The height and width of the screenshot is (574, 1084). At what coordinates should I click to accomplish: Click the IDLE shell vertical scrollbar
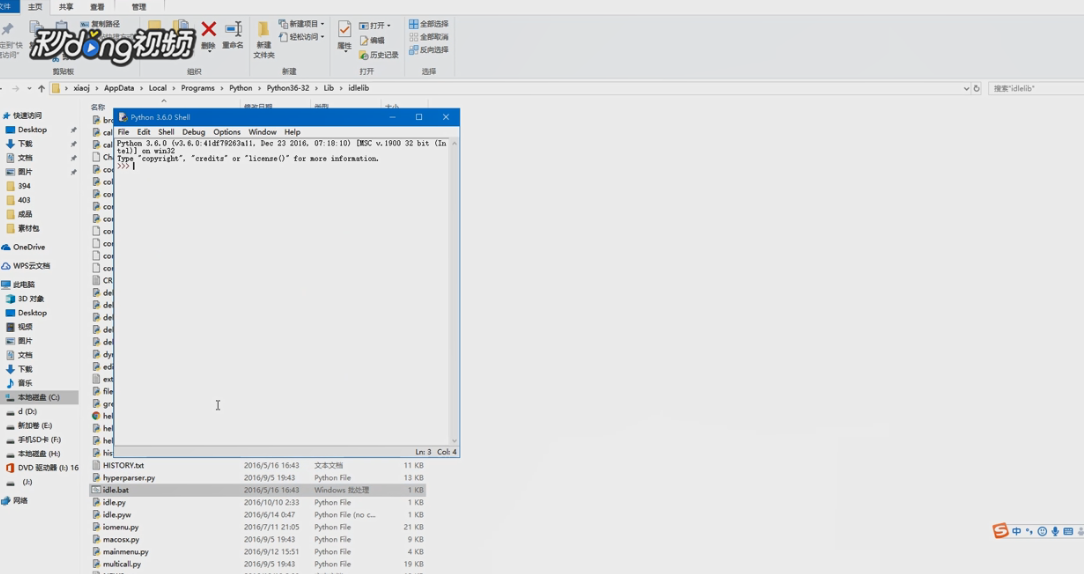[x=454, y=292]
